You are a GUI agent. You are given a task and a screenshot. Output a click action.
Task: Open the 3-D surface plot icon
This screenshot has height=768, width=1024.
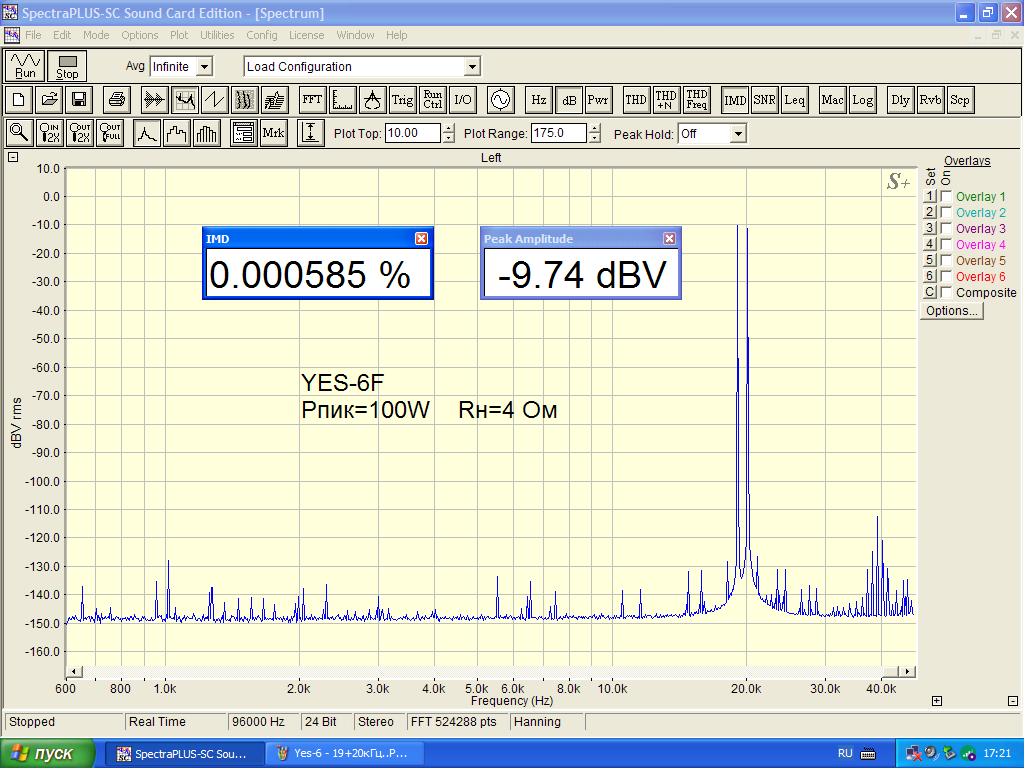[275, 100]
